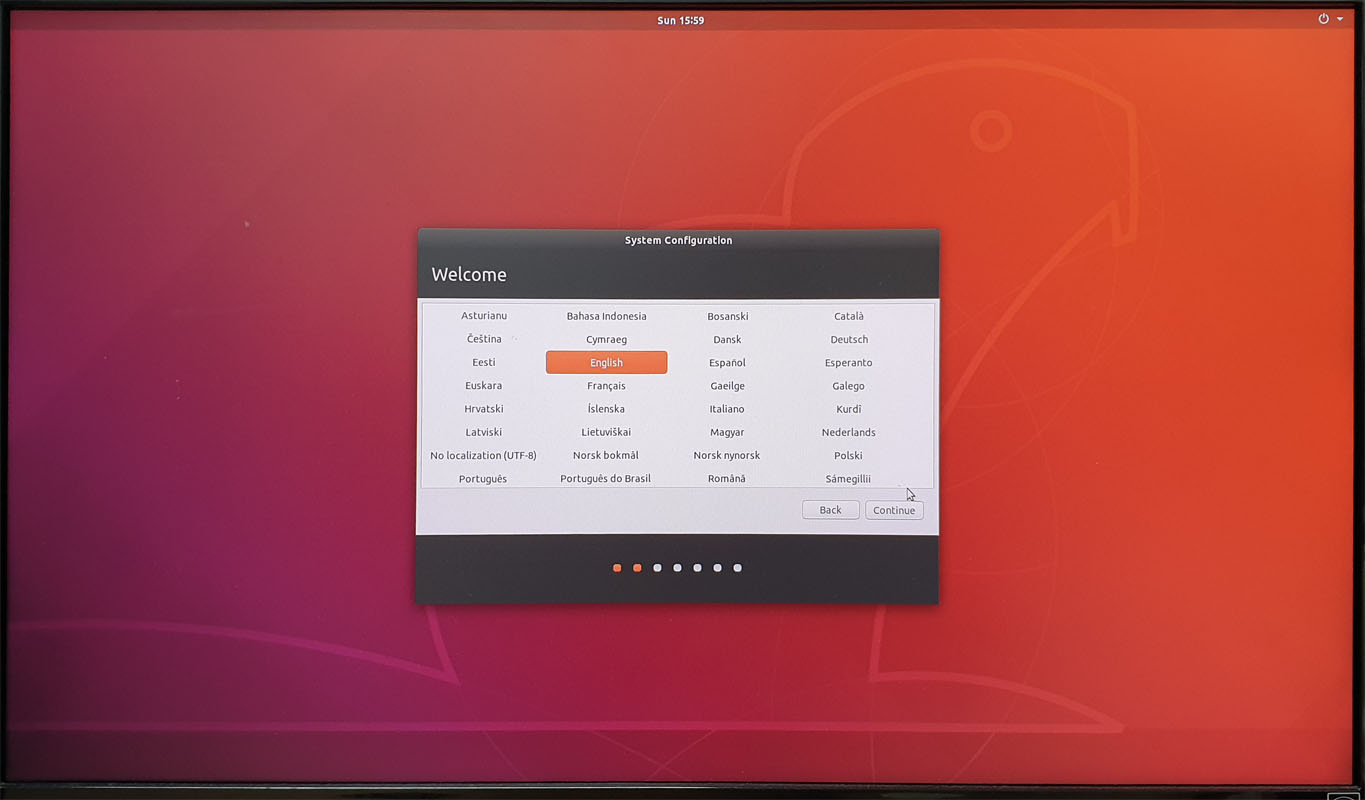Viewport: 1365px width, 800px height.
Task: Select Deutsch from the language list
Action: (849, 339)
